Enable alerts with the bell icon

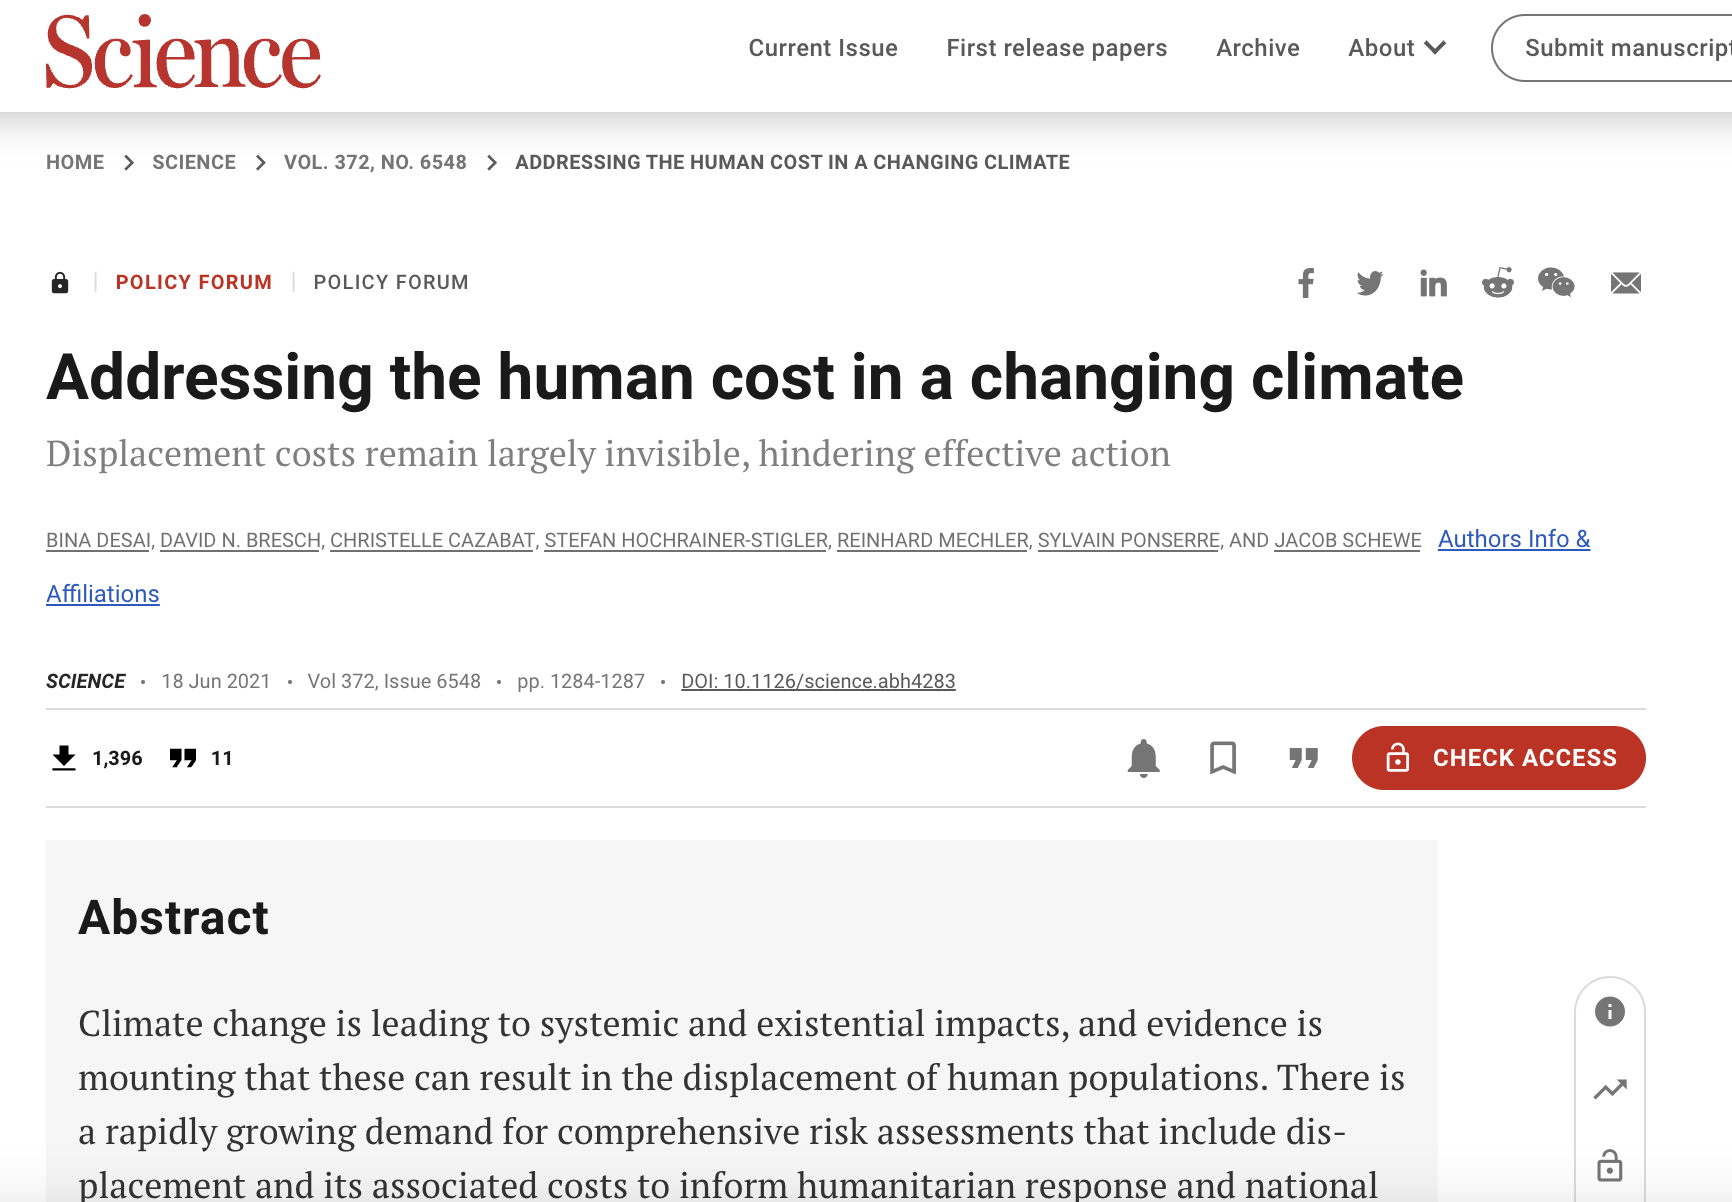(x=1143, y=758)
